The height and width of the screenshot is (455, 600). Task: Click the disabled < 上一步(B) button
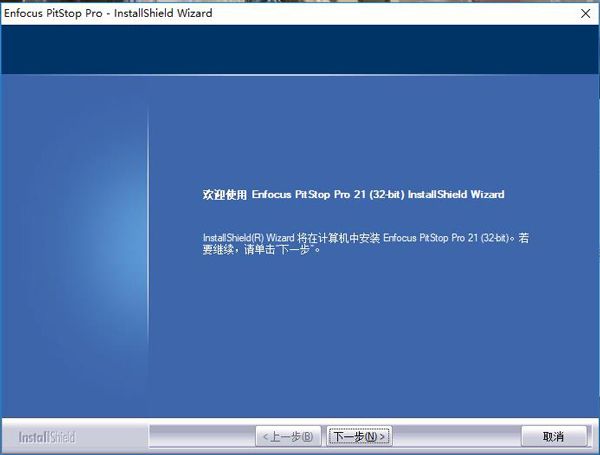click(x=288, y=436)
